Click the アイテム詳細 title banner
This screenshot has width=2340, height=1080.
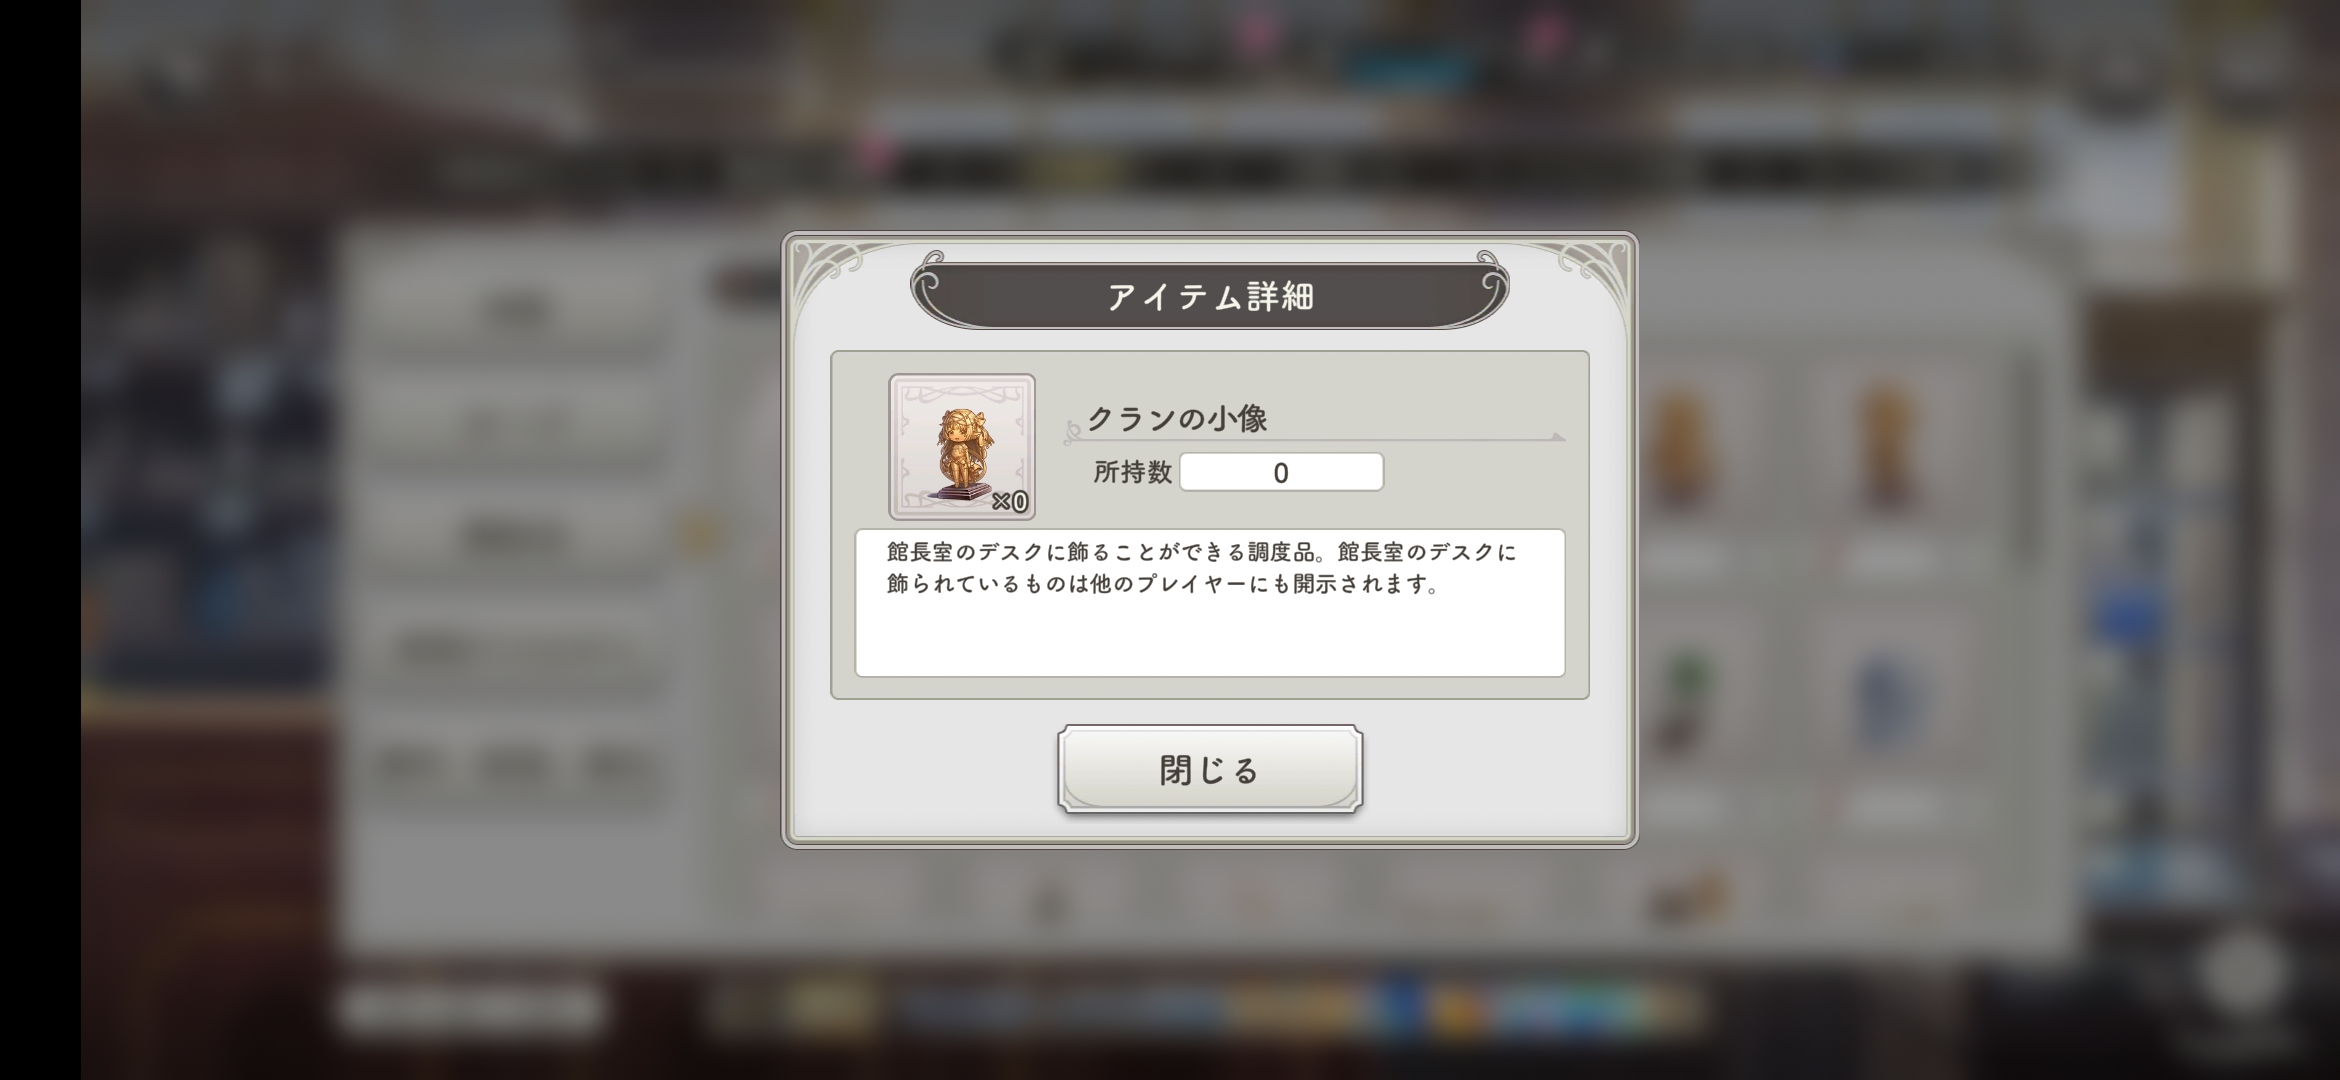click(x=1210, y=296)
